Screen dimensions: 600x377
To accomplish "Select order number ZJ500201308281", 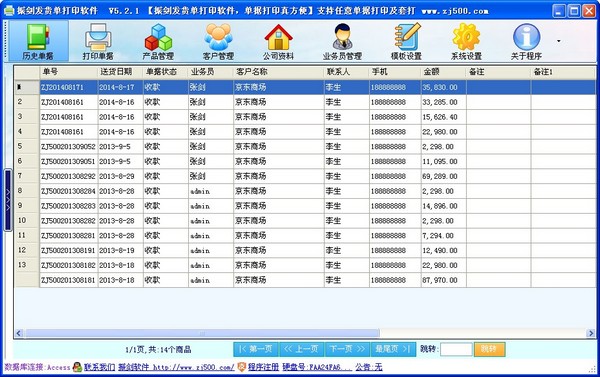I will (69, 236).
